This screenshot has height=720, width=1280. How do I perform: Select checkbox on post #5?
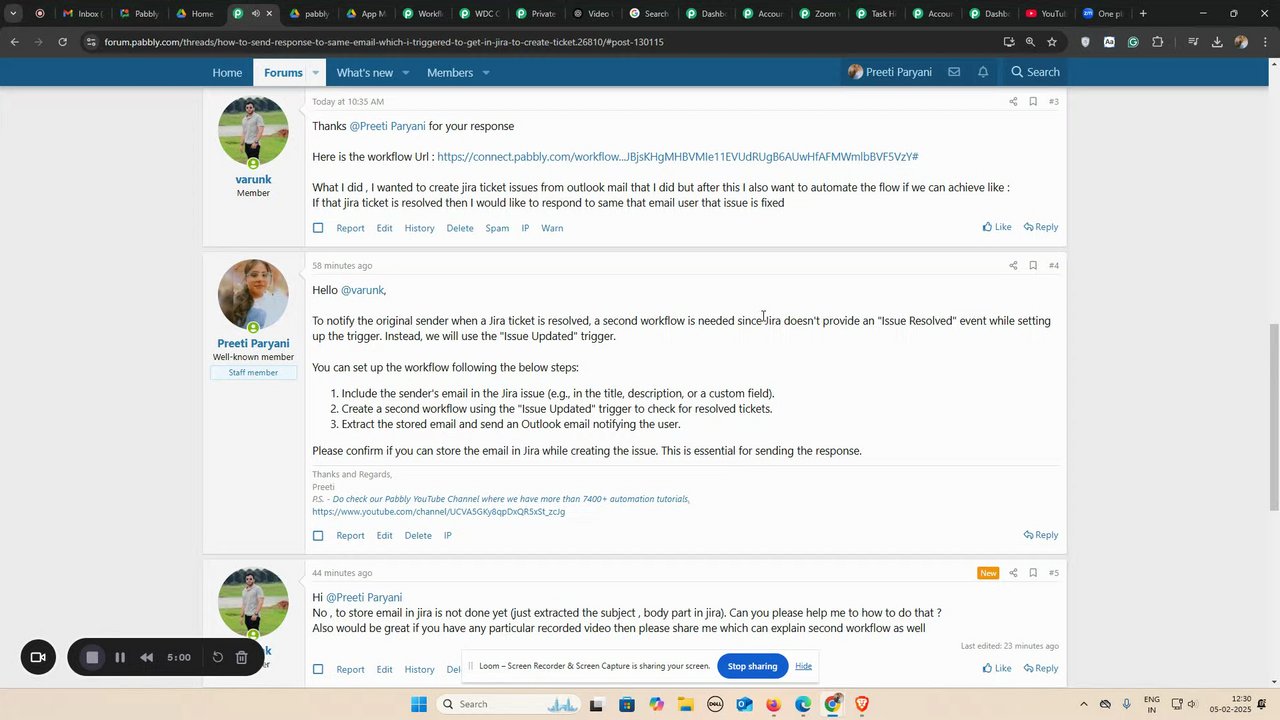point(318,669)
